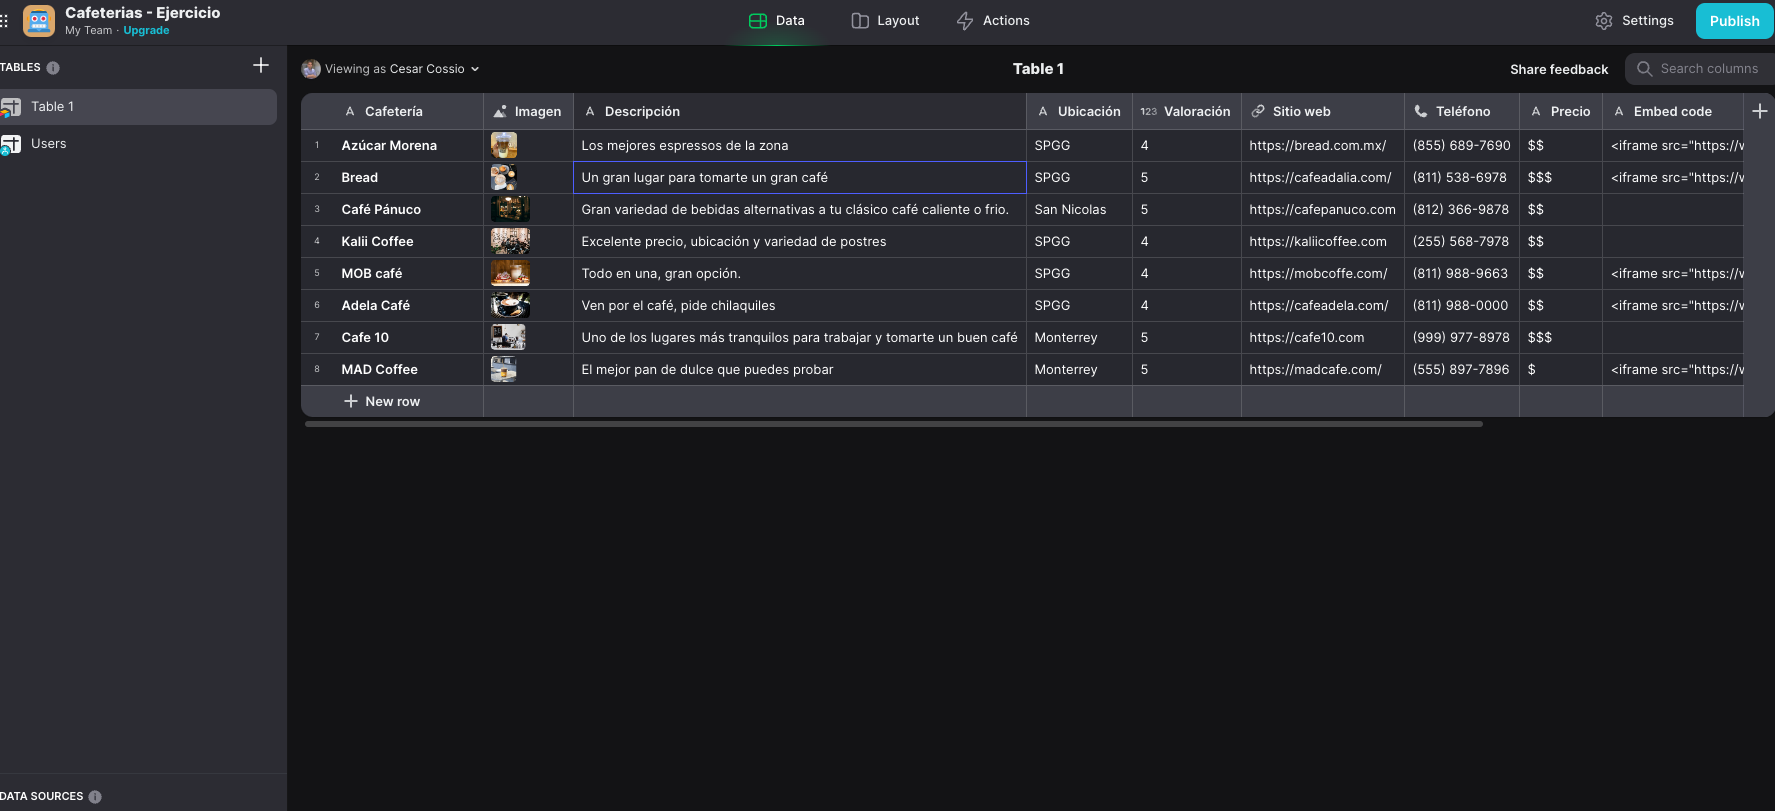Click the search magnifier icon

pyautogui.click(x=1644, y=69)
